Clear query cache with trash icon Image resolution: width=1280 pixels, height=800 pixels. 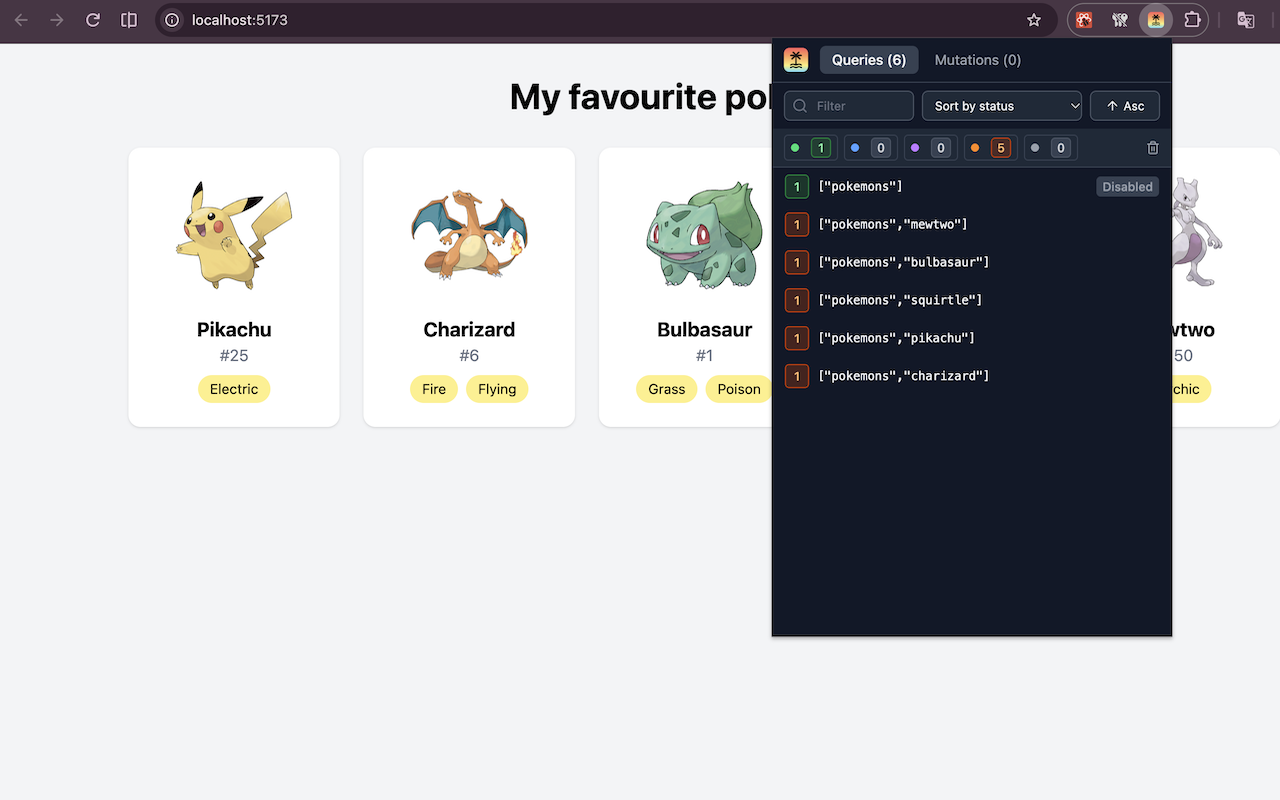click(x=1153, y=148)
